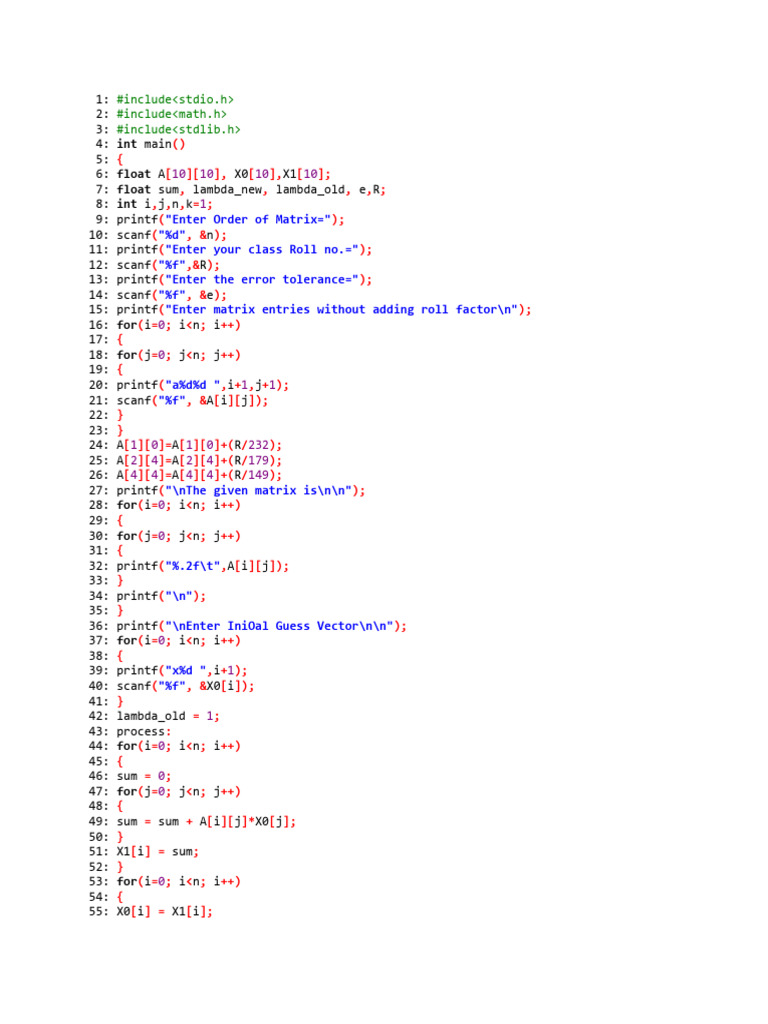Click line number 44 for loop
Viewport: 768px width, 1024px height.
point(178,746)
